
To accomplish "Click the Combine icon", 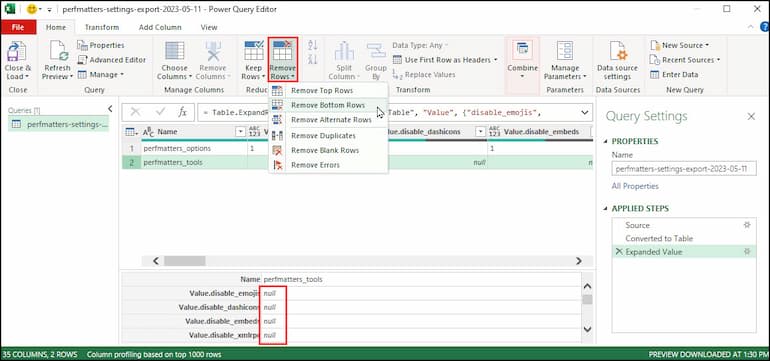I will pos(522,51).
